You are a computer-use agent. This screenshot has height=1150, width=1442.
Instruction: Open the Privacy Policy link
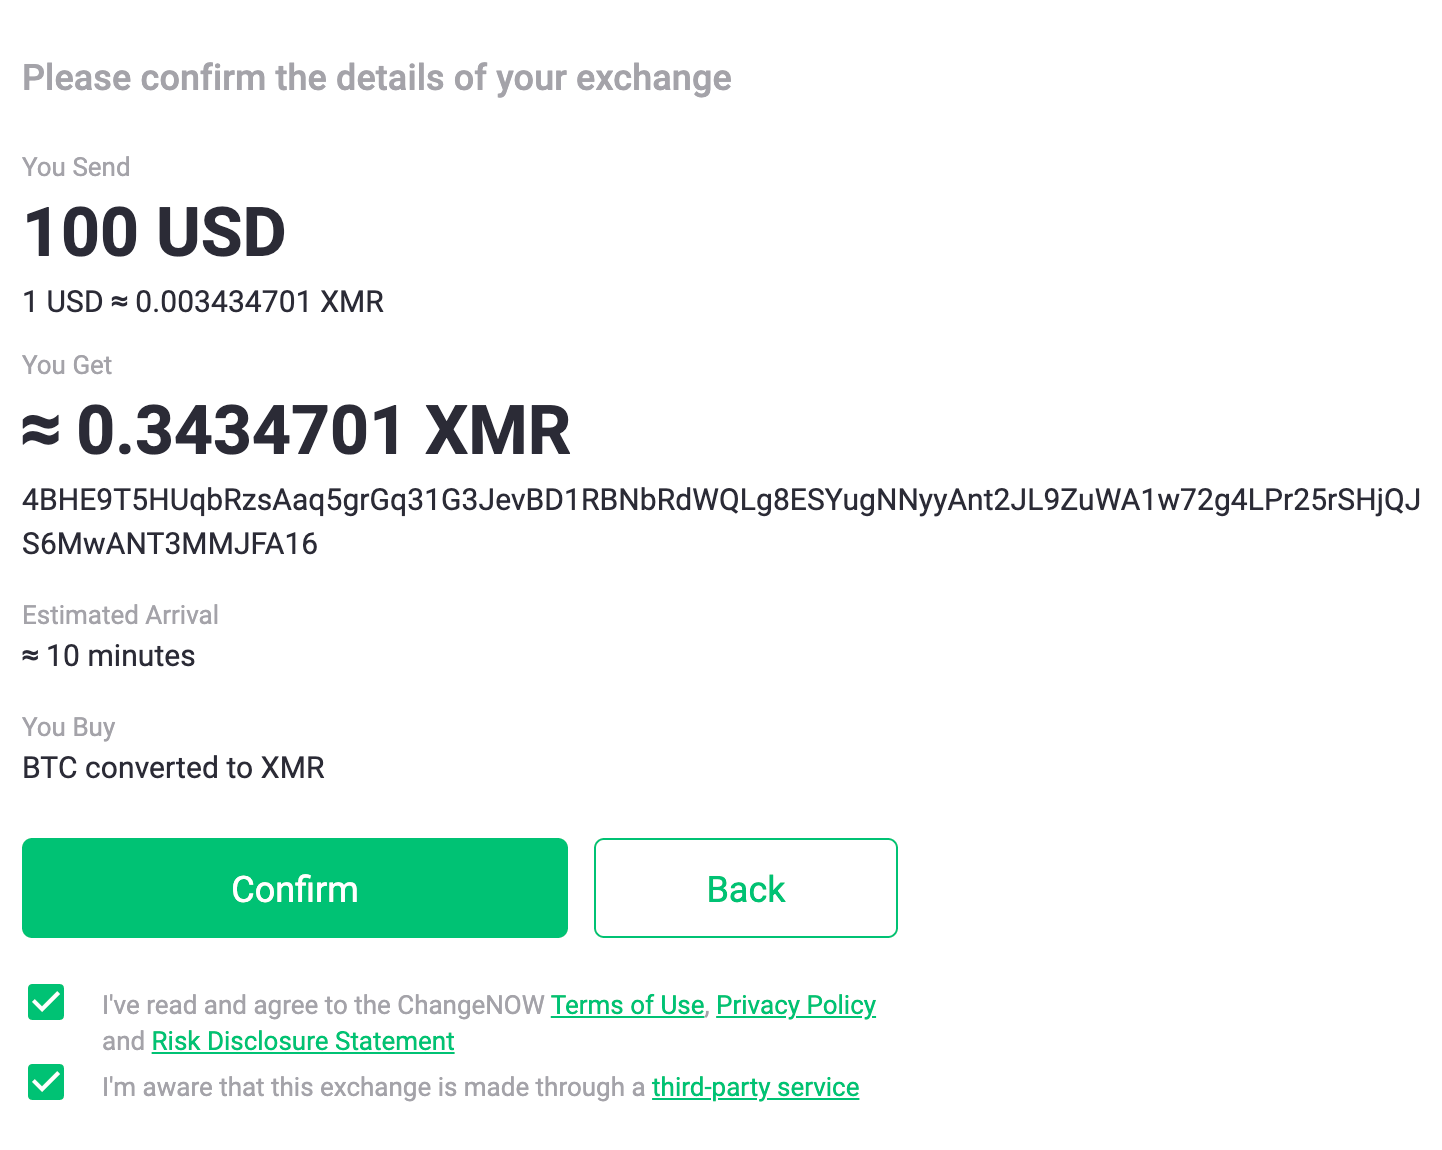click(x=795, y=1005)
